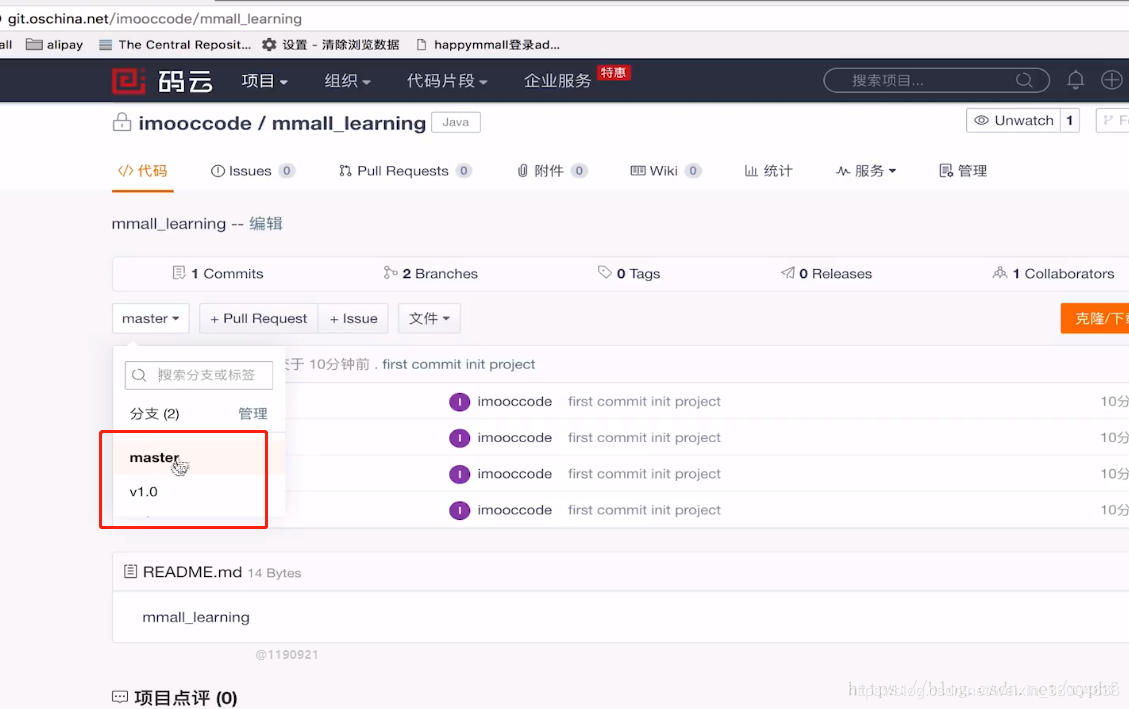Open the 文件 dropdown button
Screen dimensions: 1129x709
429,318
